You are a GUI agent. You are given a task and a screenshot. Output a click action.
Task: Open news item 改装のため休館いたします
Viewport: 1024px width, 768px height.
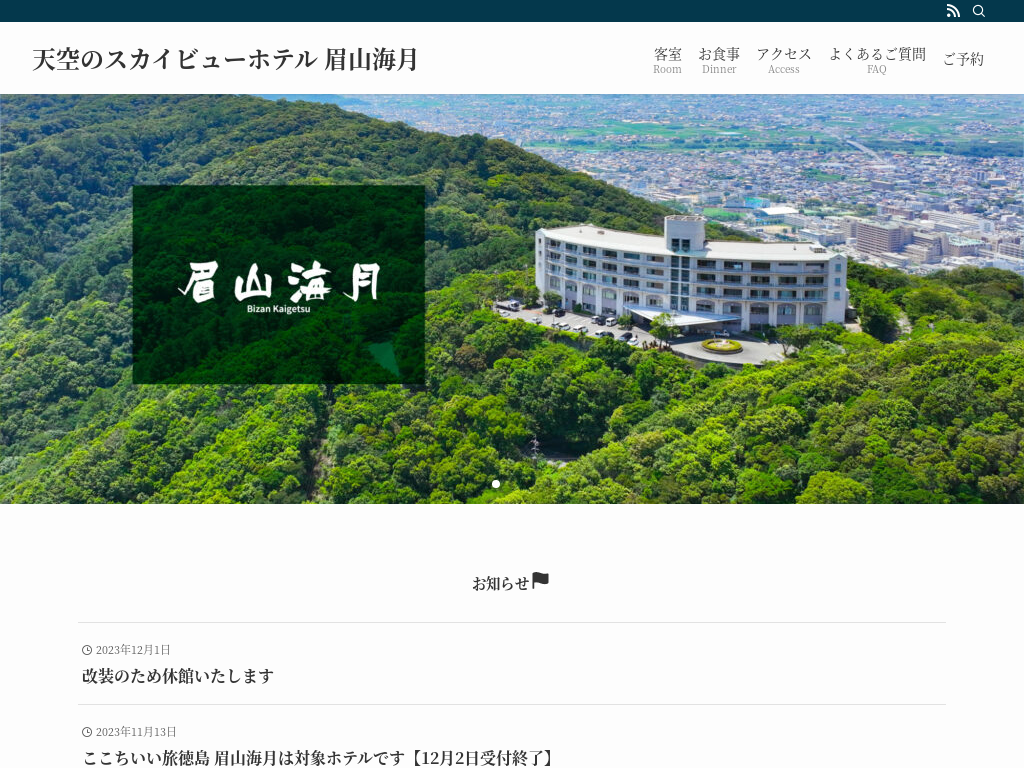pos(178,676)
